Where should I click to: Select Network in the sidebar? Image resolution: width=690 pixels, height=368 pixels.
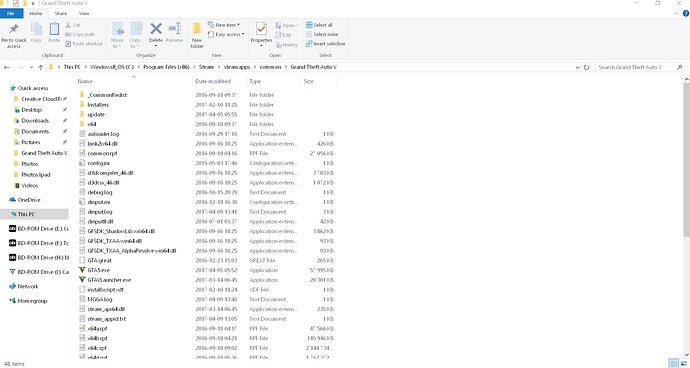28,287
